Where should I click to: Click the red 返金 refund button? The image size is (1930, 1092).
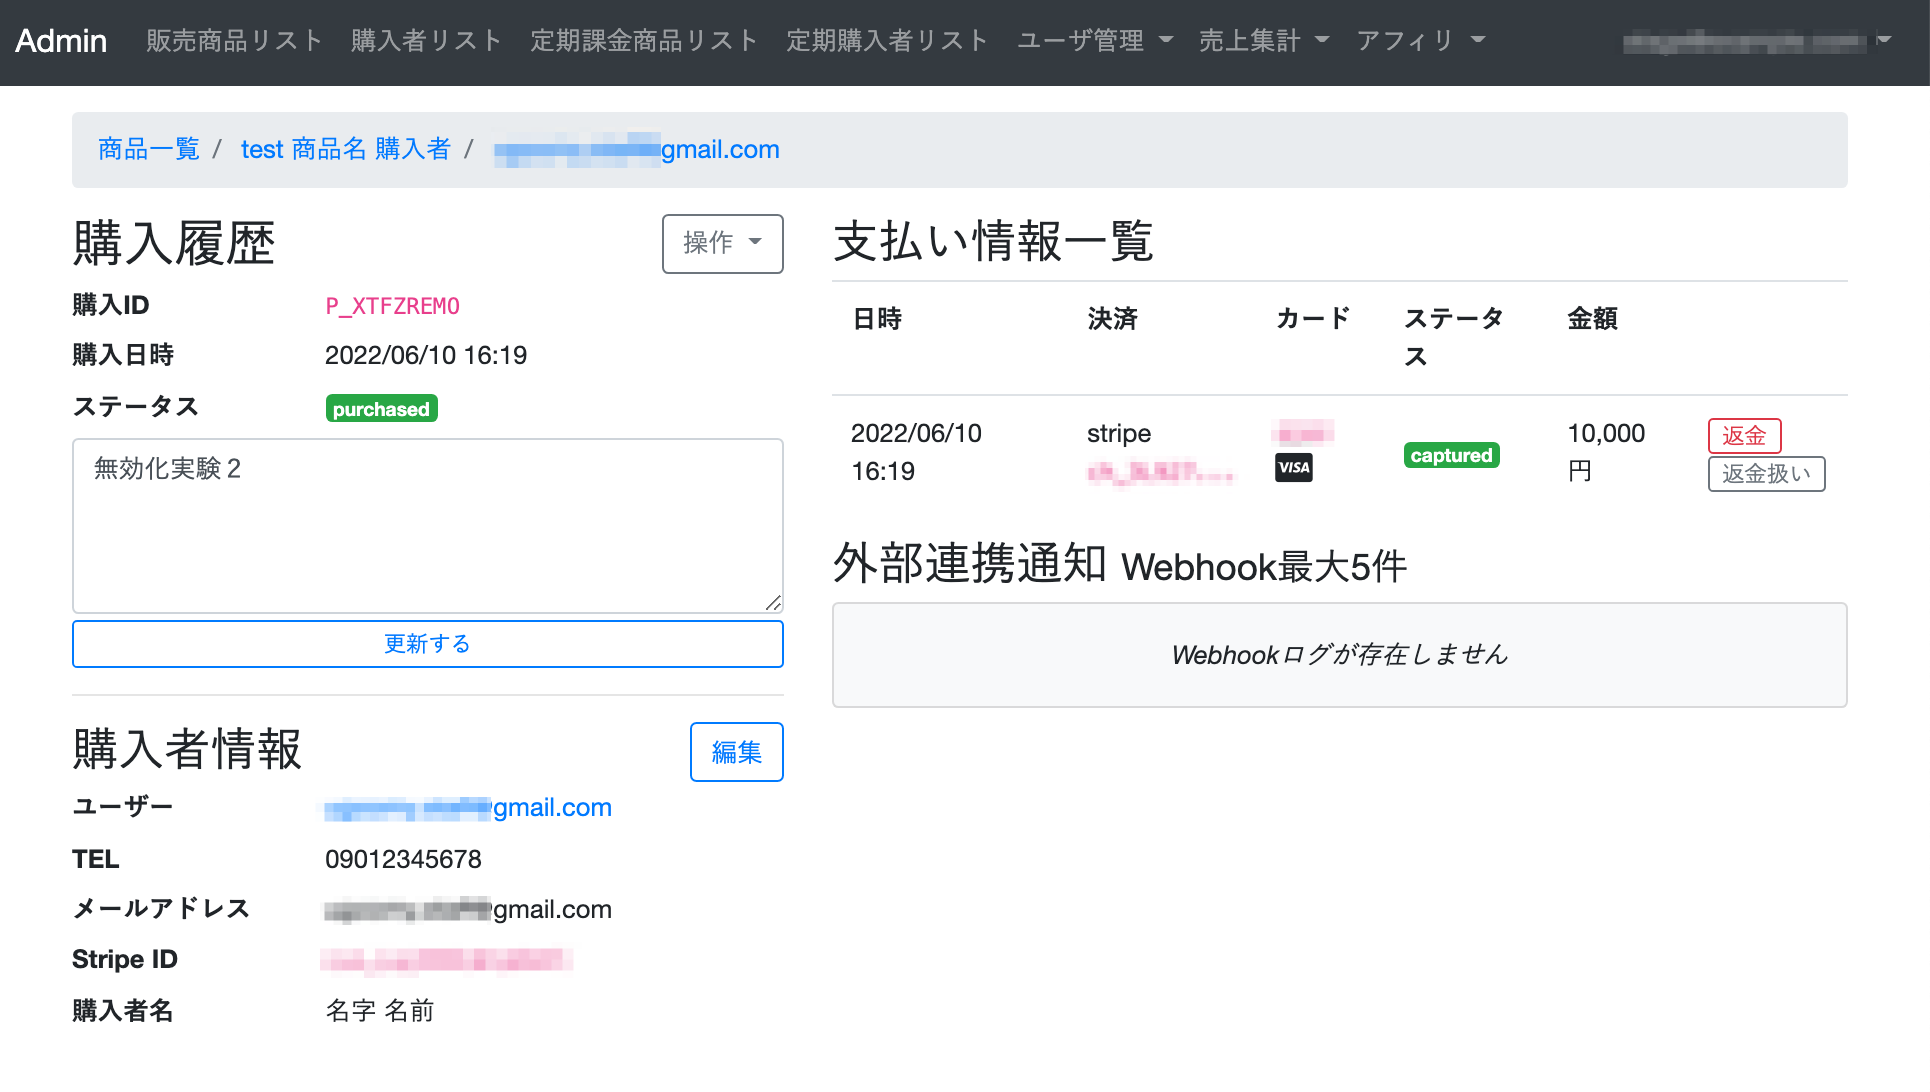point(1744,435)
